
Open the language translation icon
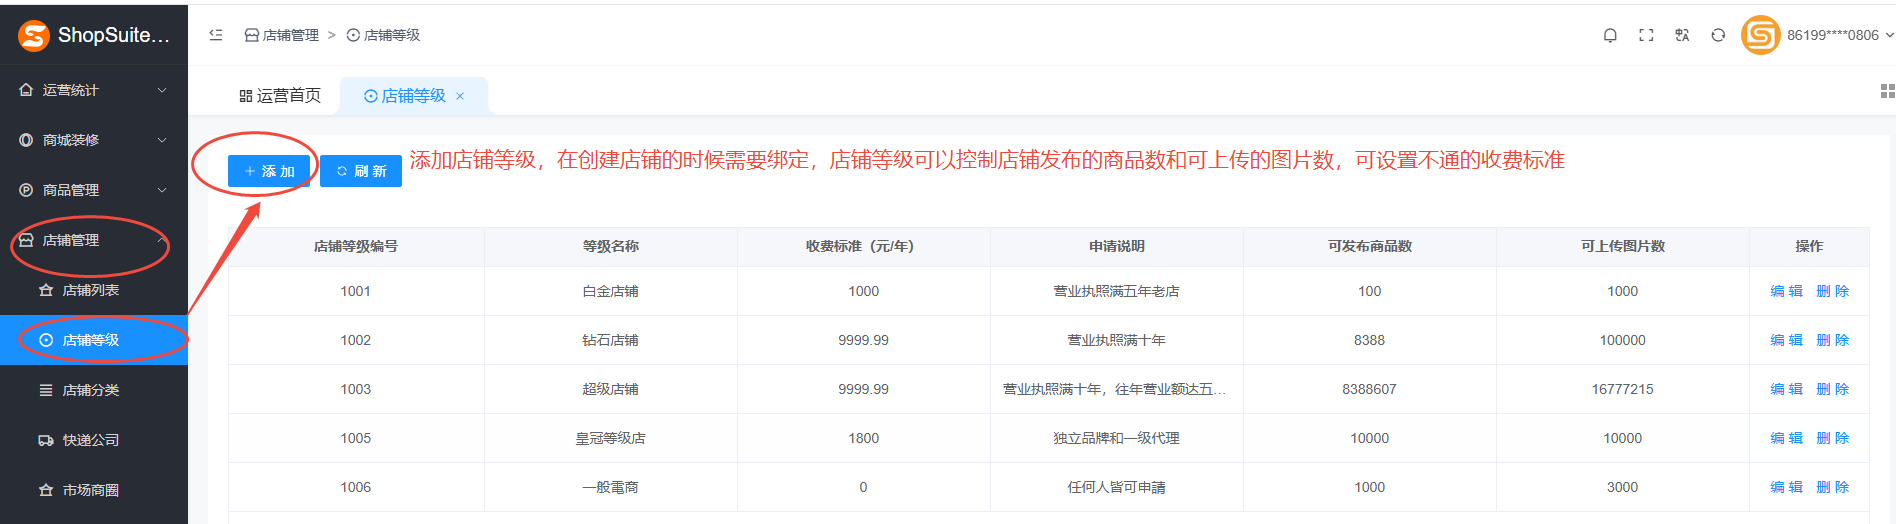tap(1682, 35)
